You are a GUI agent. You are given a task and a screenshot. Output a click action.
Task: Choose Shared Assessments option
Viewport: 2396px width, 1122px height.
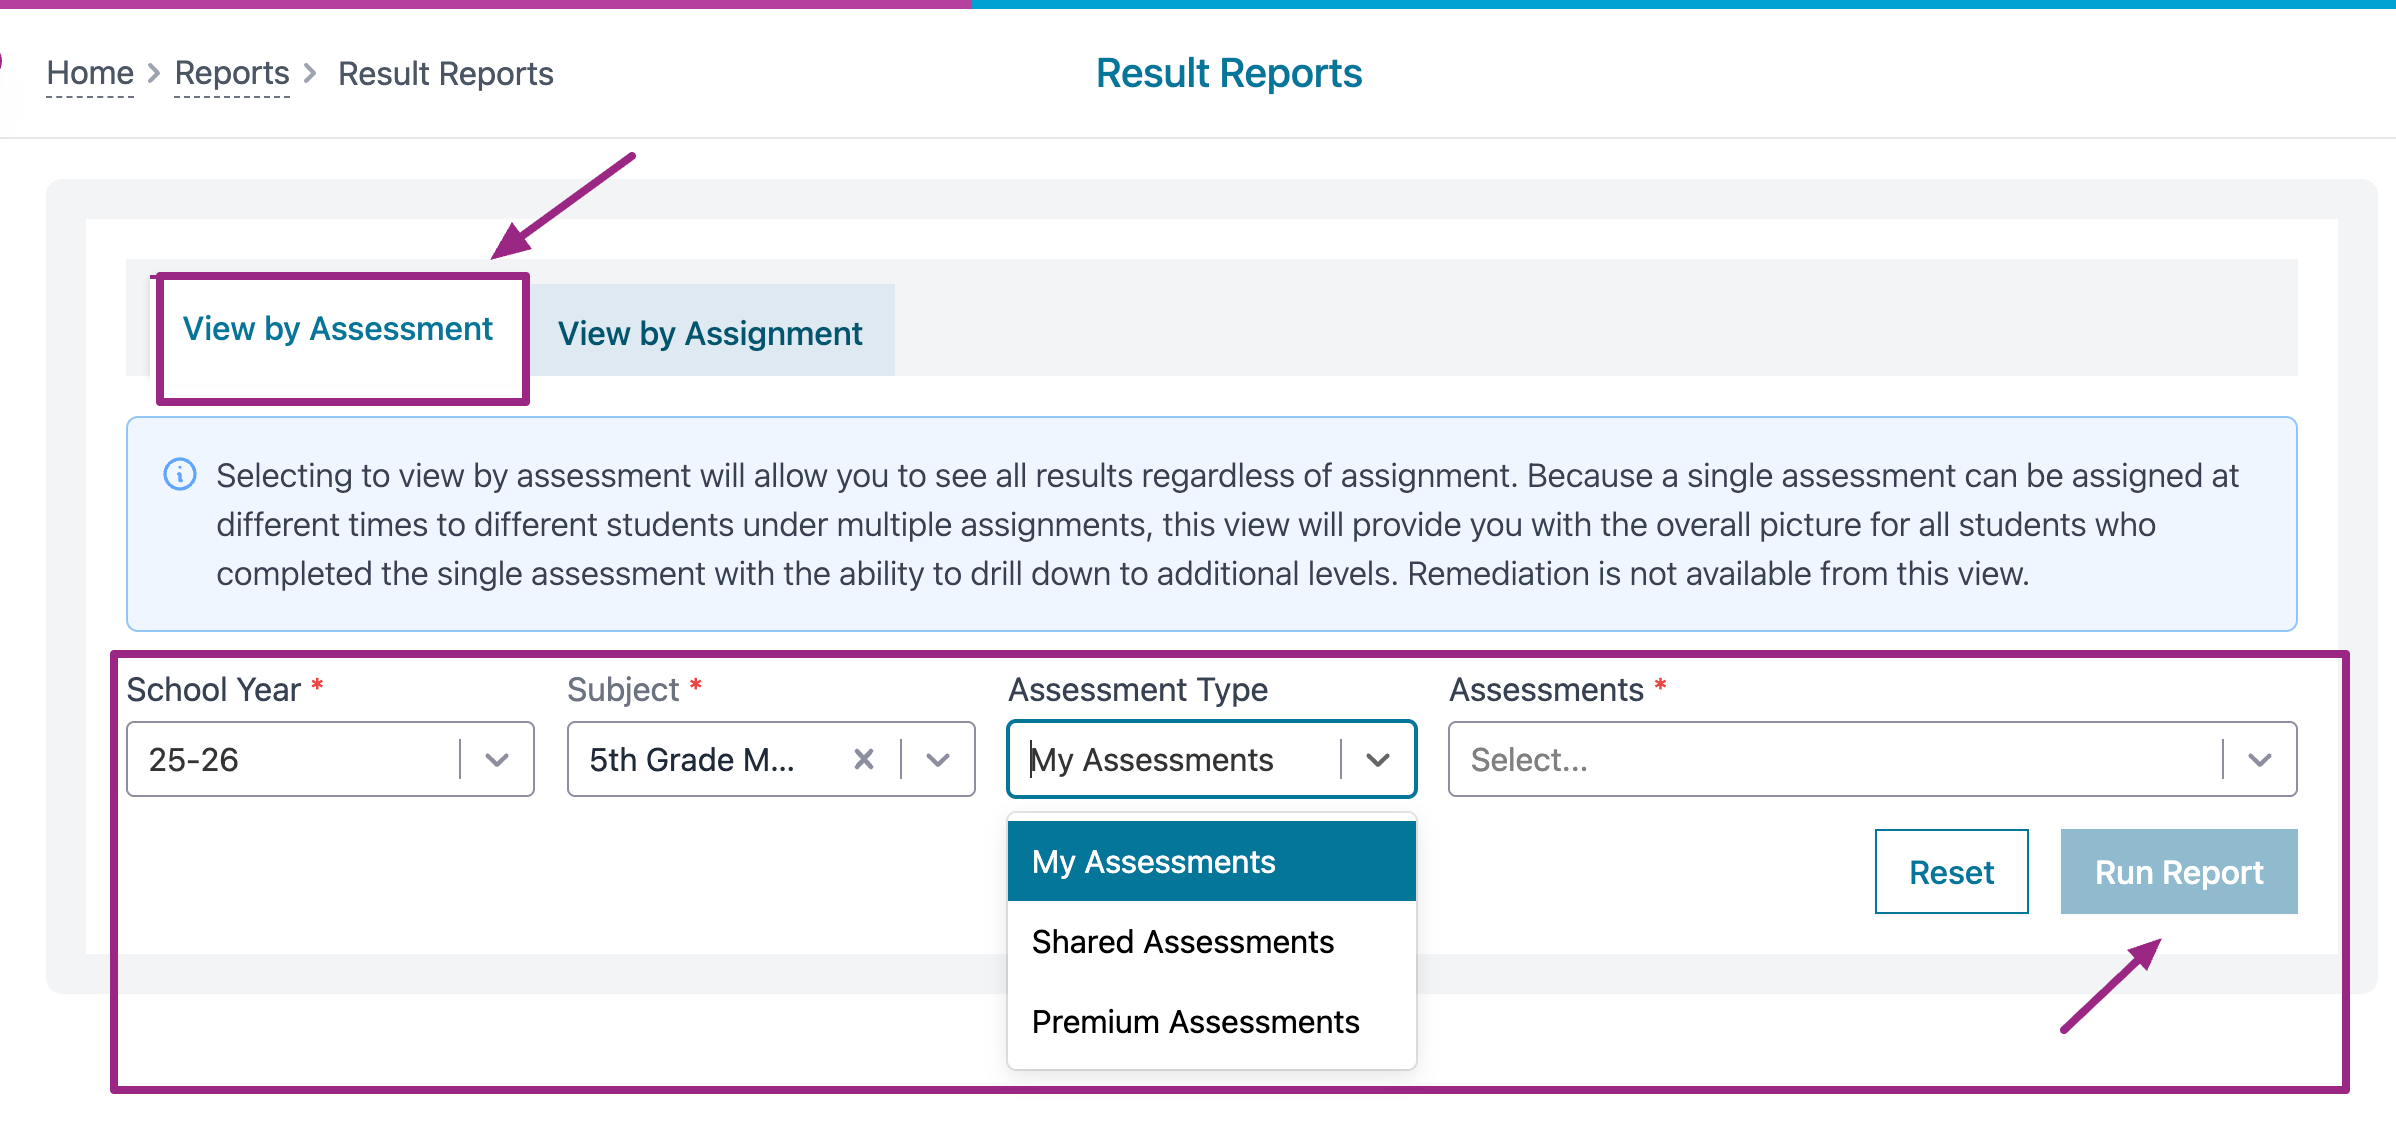coord(1182,942)
